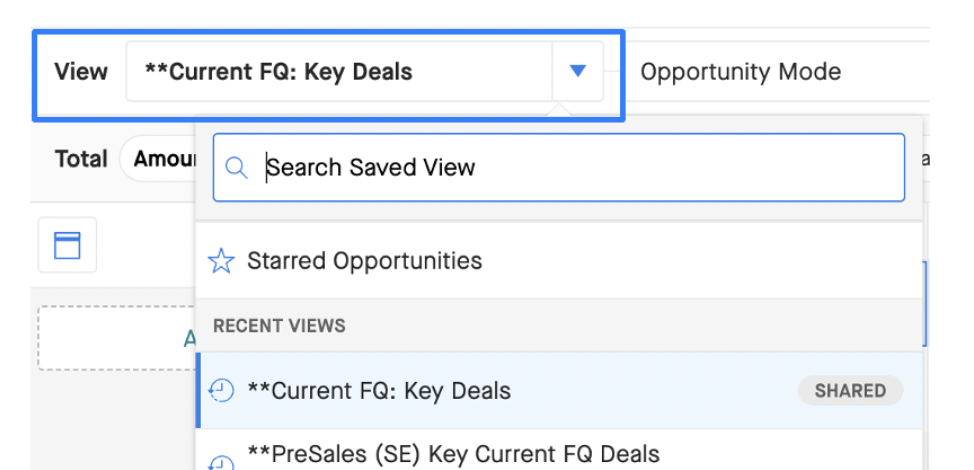Focus the Search Saved View field
Image resolution: width=974 pixels, height=470 pixels.
pos(558,168)
